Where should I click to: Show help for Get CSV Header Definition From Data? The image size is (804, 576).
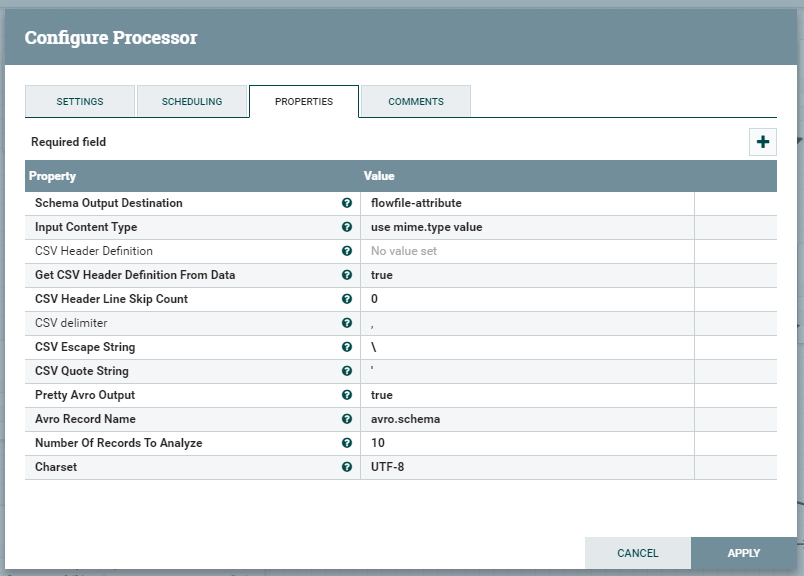347,275
